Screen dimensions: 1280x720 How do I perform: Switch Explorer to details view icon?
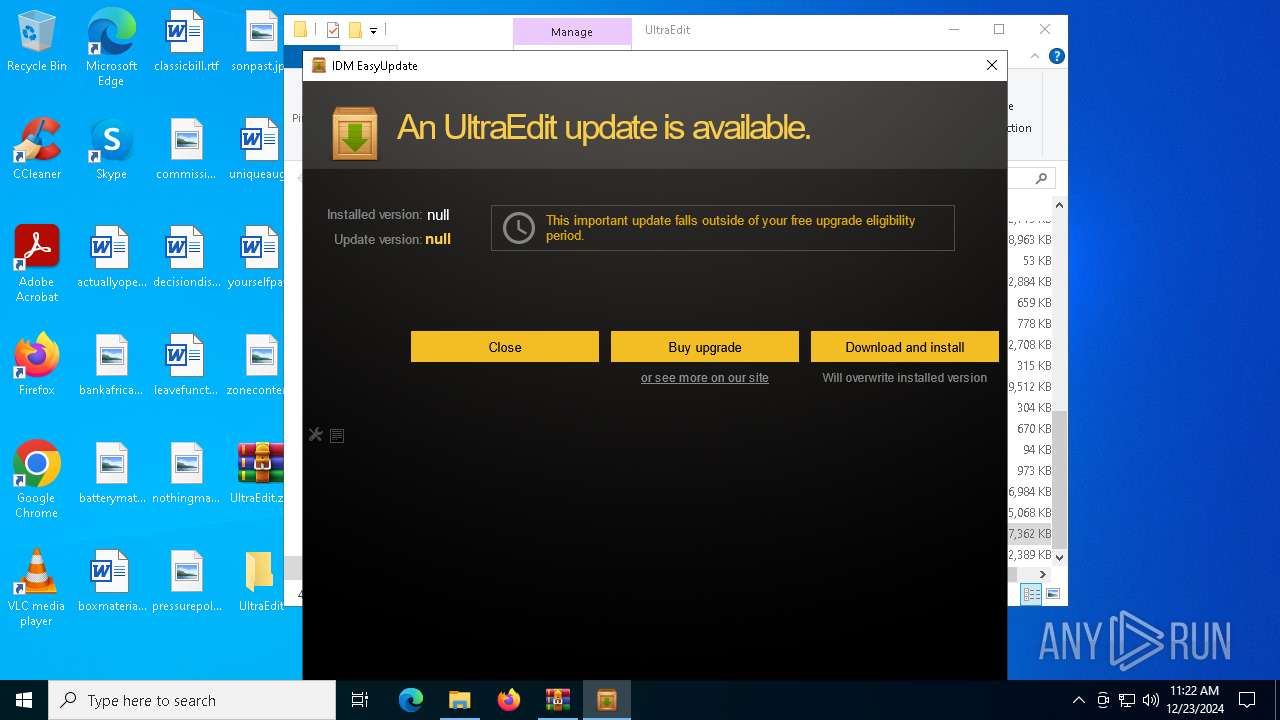[1031, 594]
